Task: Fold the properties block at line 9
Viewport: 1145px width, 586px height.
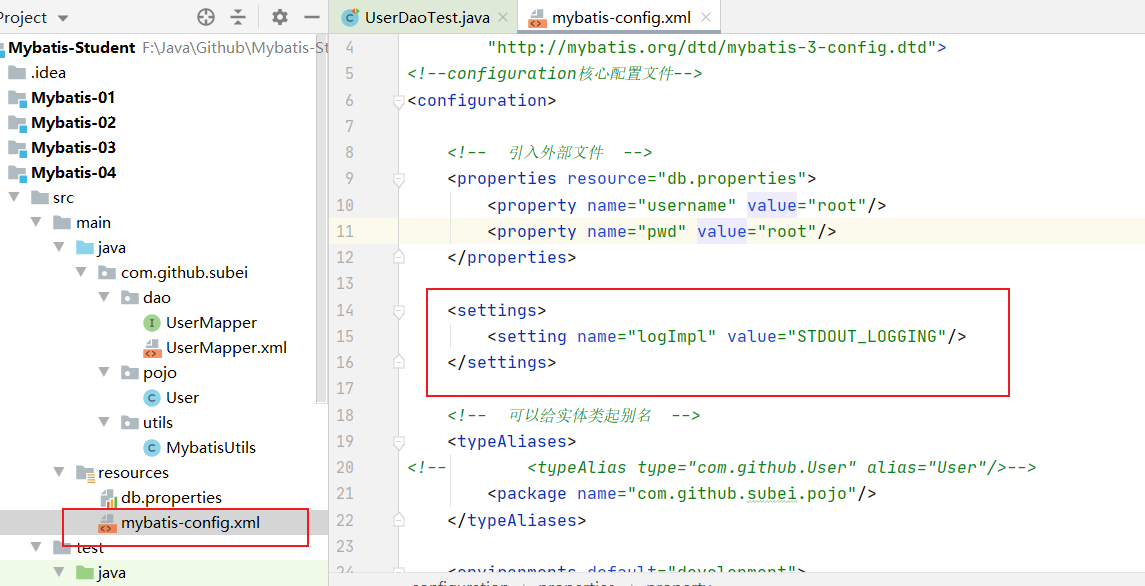Action: coord(399,179)
